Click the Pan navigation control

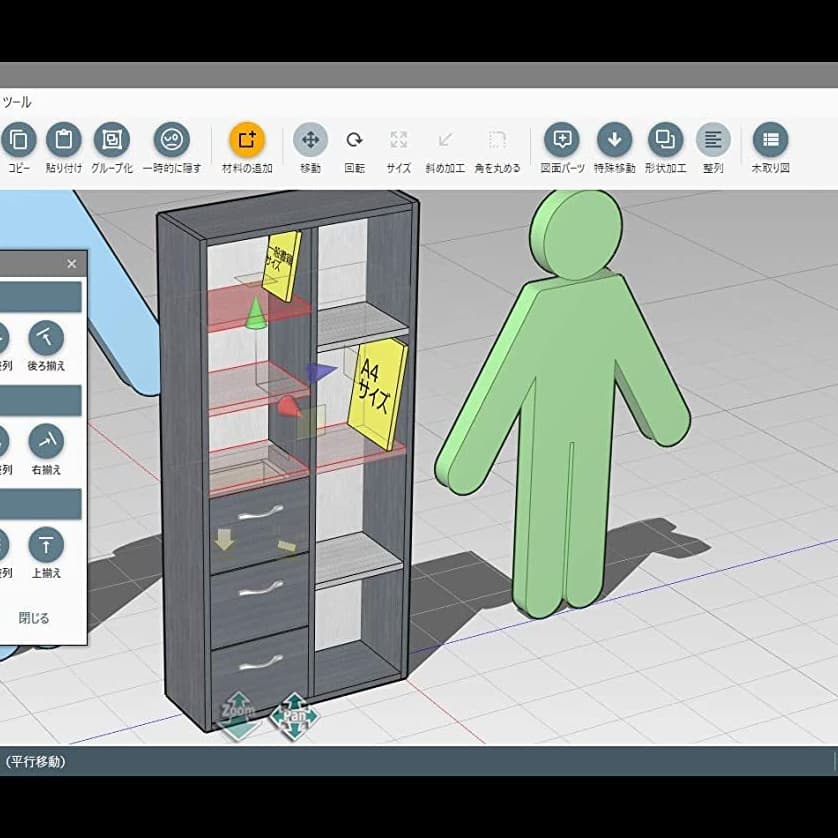coord(294,716)
